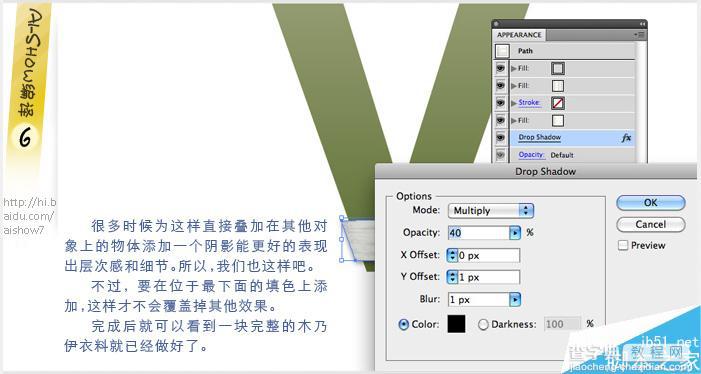The width and height of the screenshot is (701, 374).
Task: Expand the Fill row directly below Path
Action: click(x=514, y=69)
